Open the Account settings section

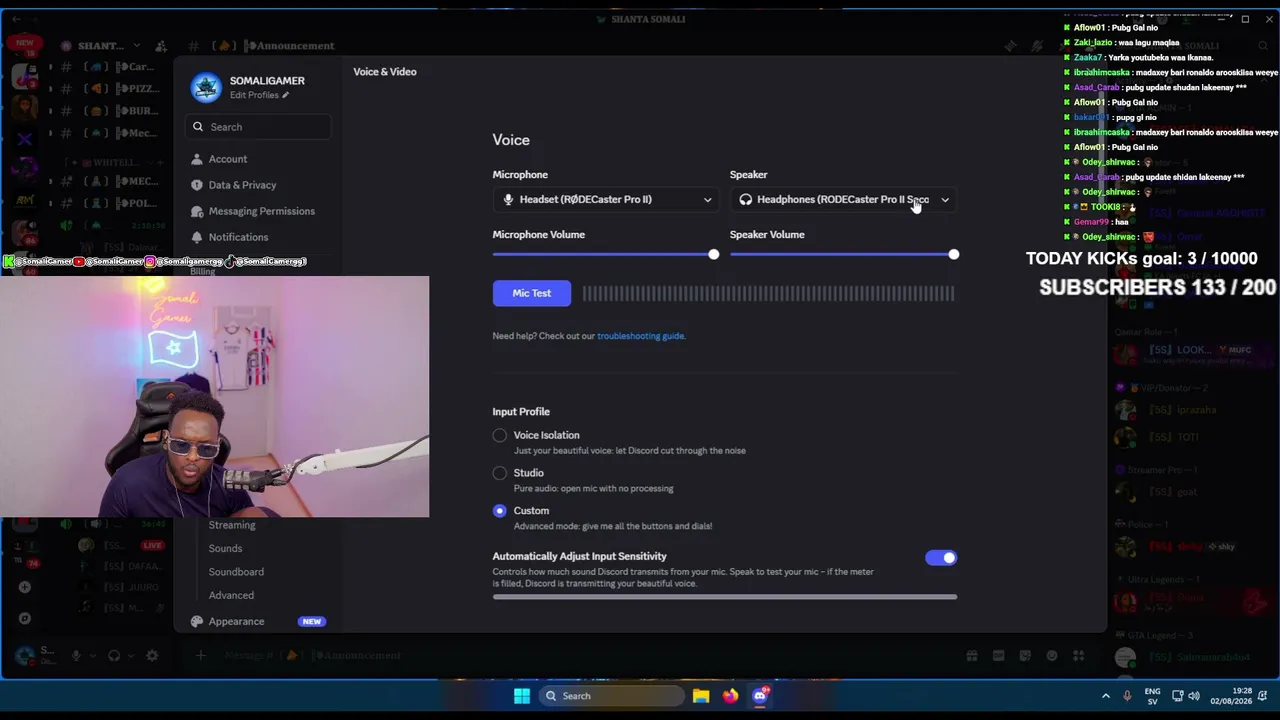click(x=228, y=159)
